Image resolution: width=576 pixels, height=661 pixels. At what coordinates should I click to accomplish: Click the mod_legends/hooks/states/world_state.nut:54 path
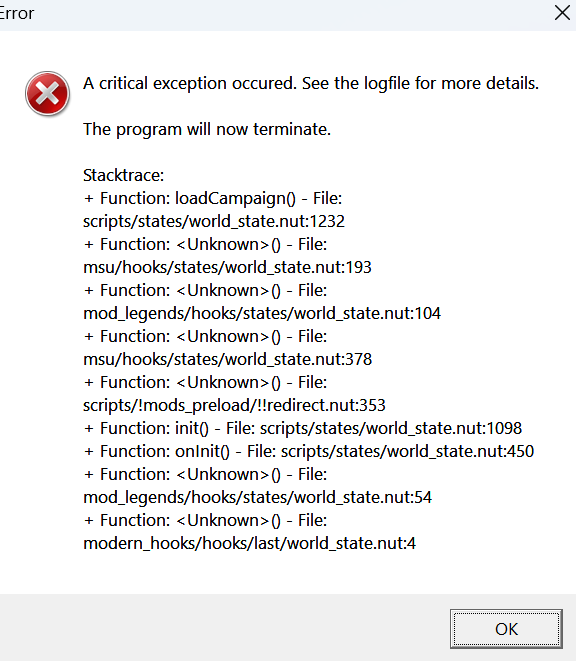(x=257, y=497)
